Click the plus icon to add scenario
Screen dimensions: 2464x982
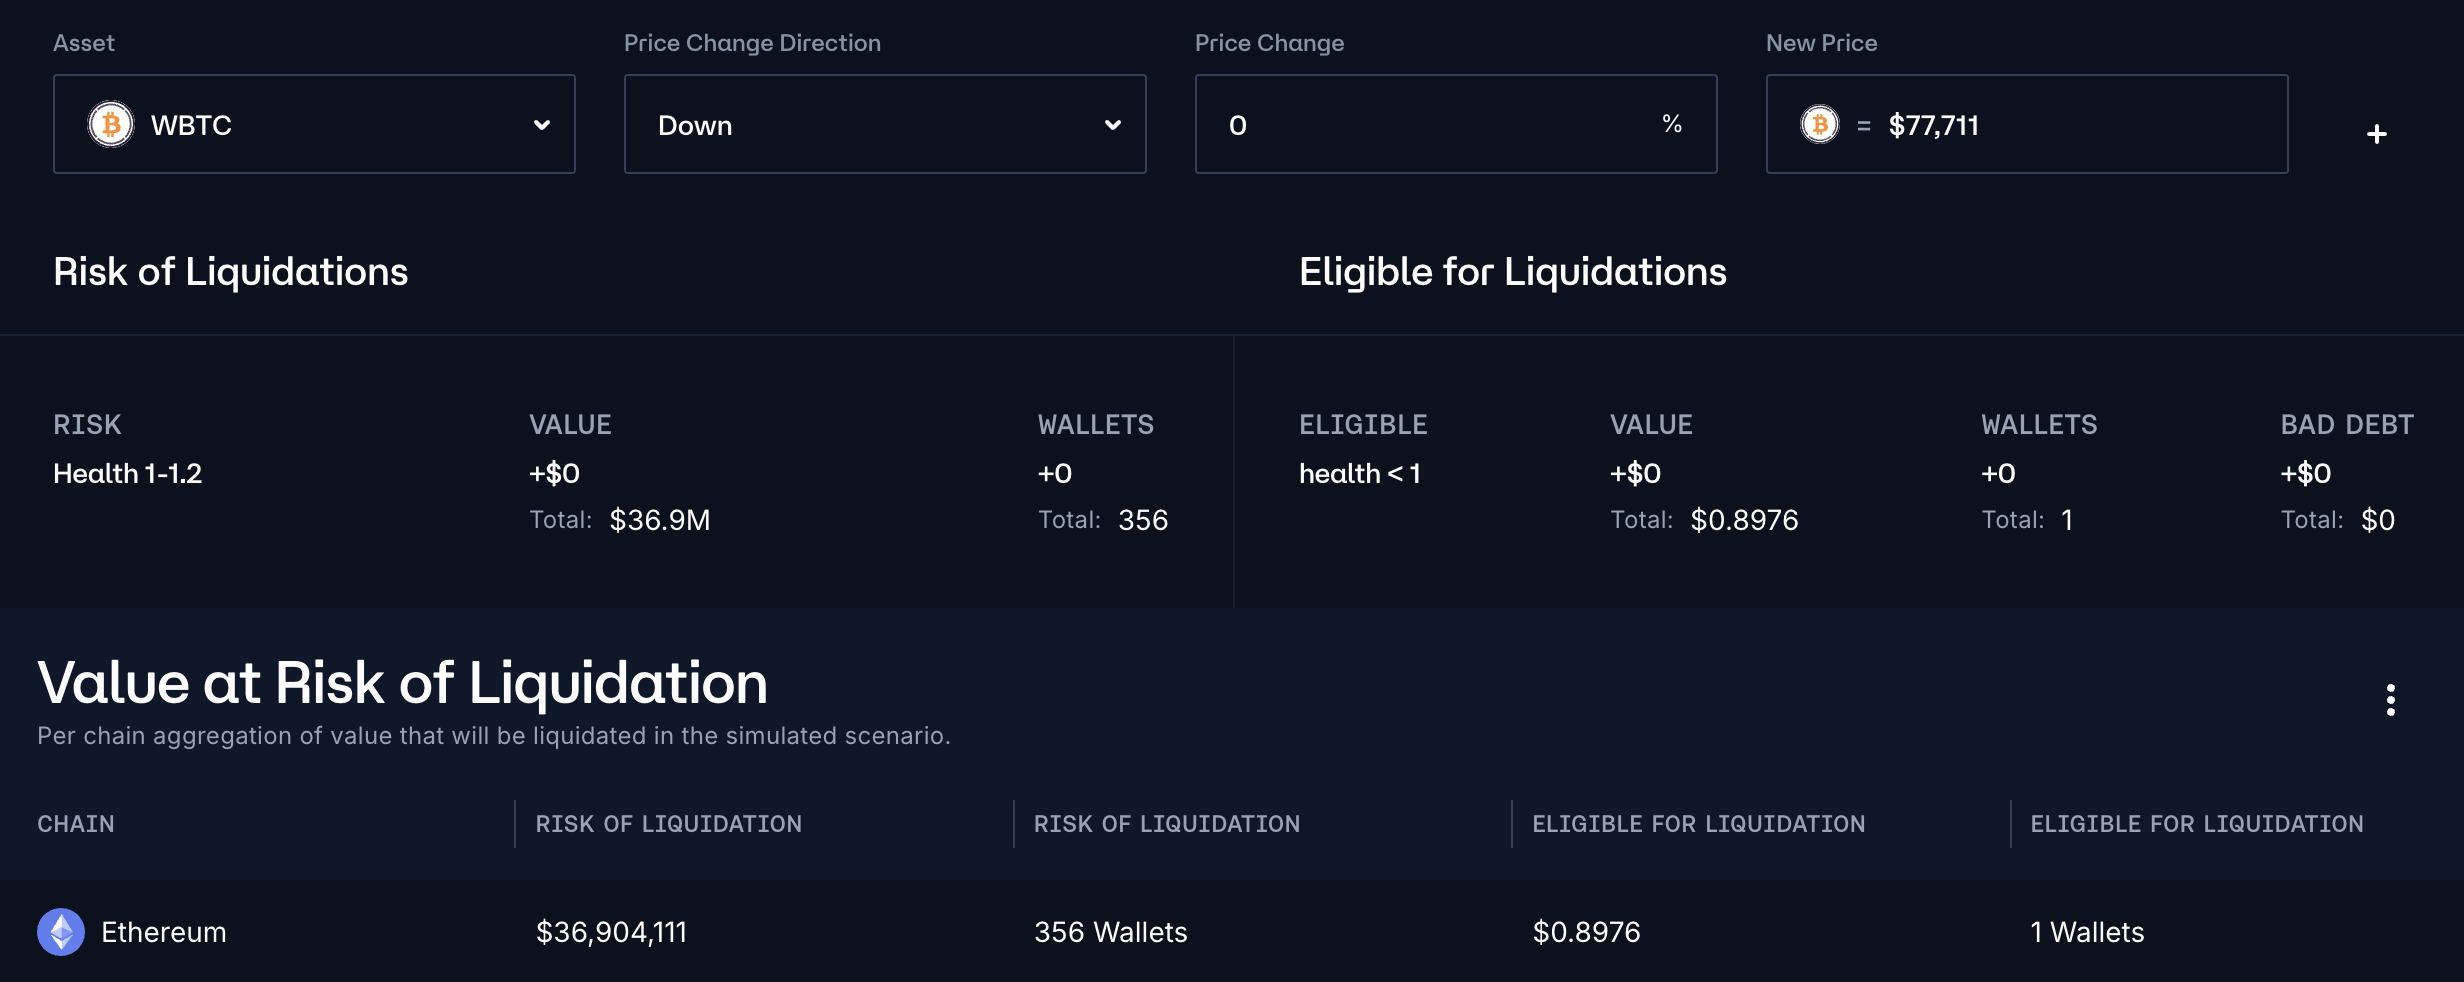point(2377,134)
